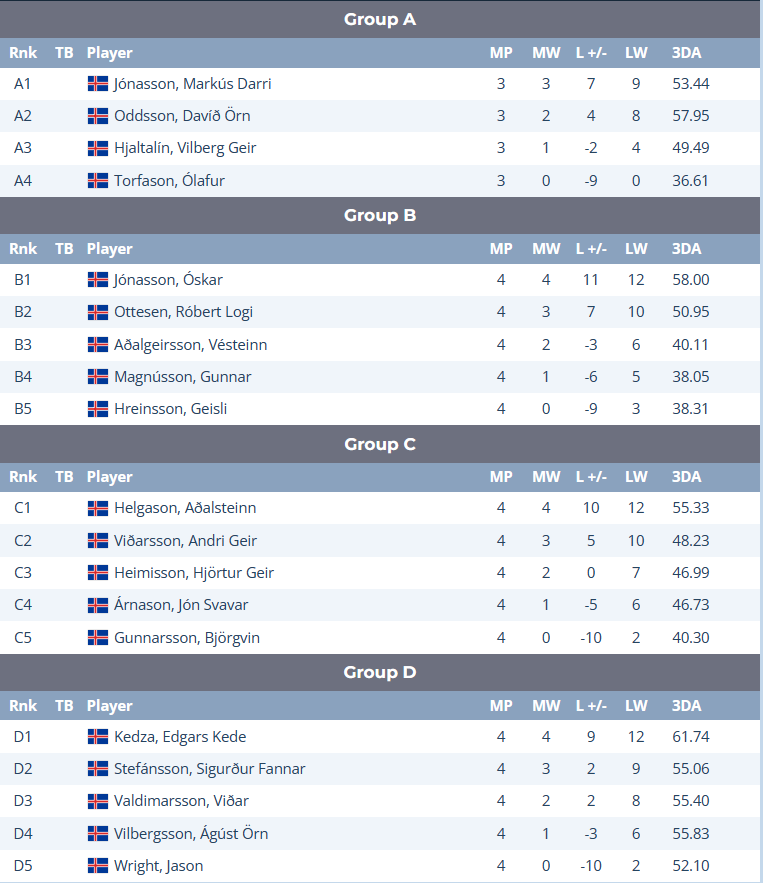Select player Viðarsson, Andri Geir
The height and width of the screenshot is (883, 763).
pyautogui.click(x=185, y=541)
